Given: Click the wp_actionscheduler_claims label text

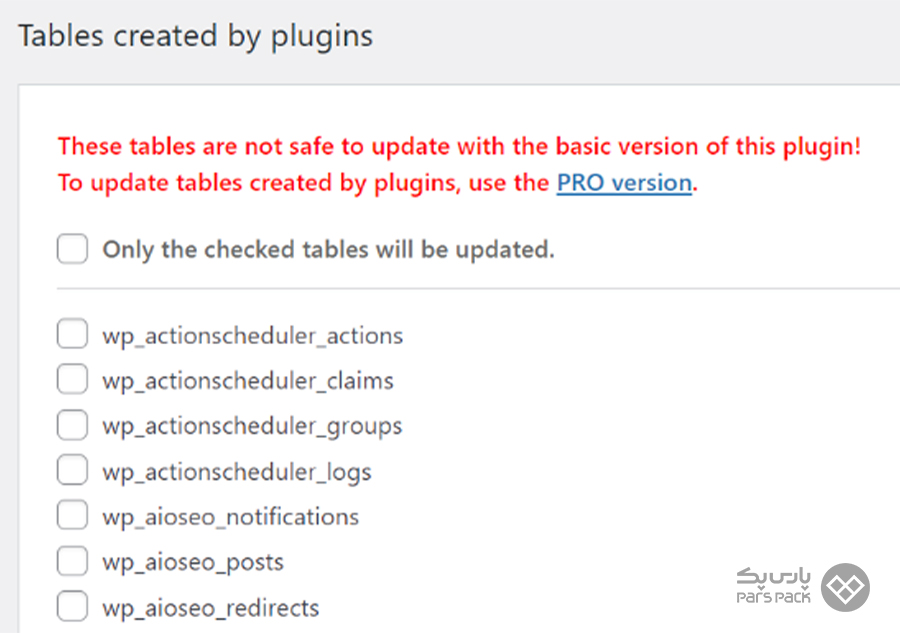Looking at the screenshot, I should [x=248, y=382].
